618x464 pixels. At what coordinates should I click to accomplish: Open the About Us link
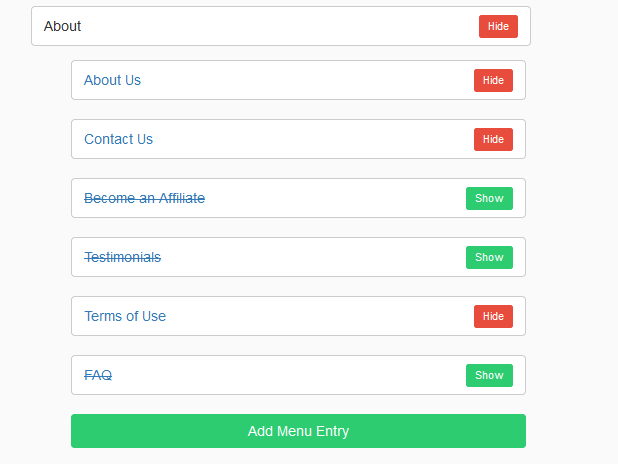pyautogui.click(x=112, y=80)
